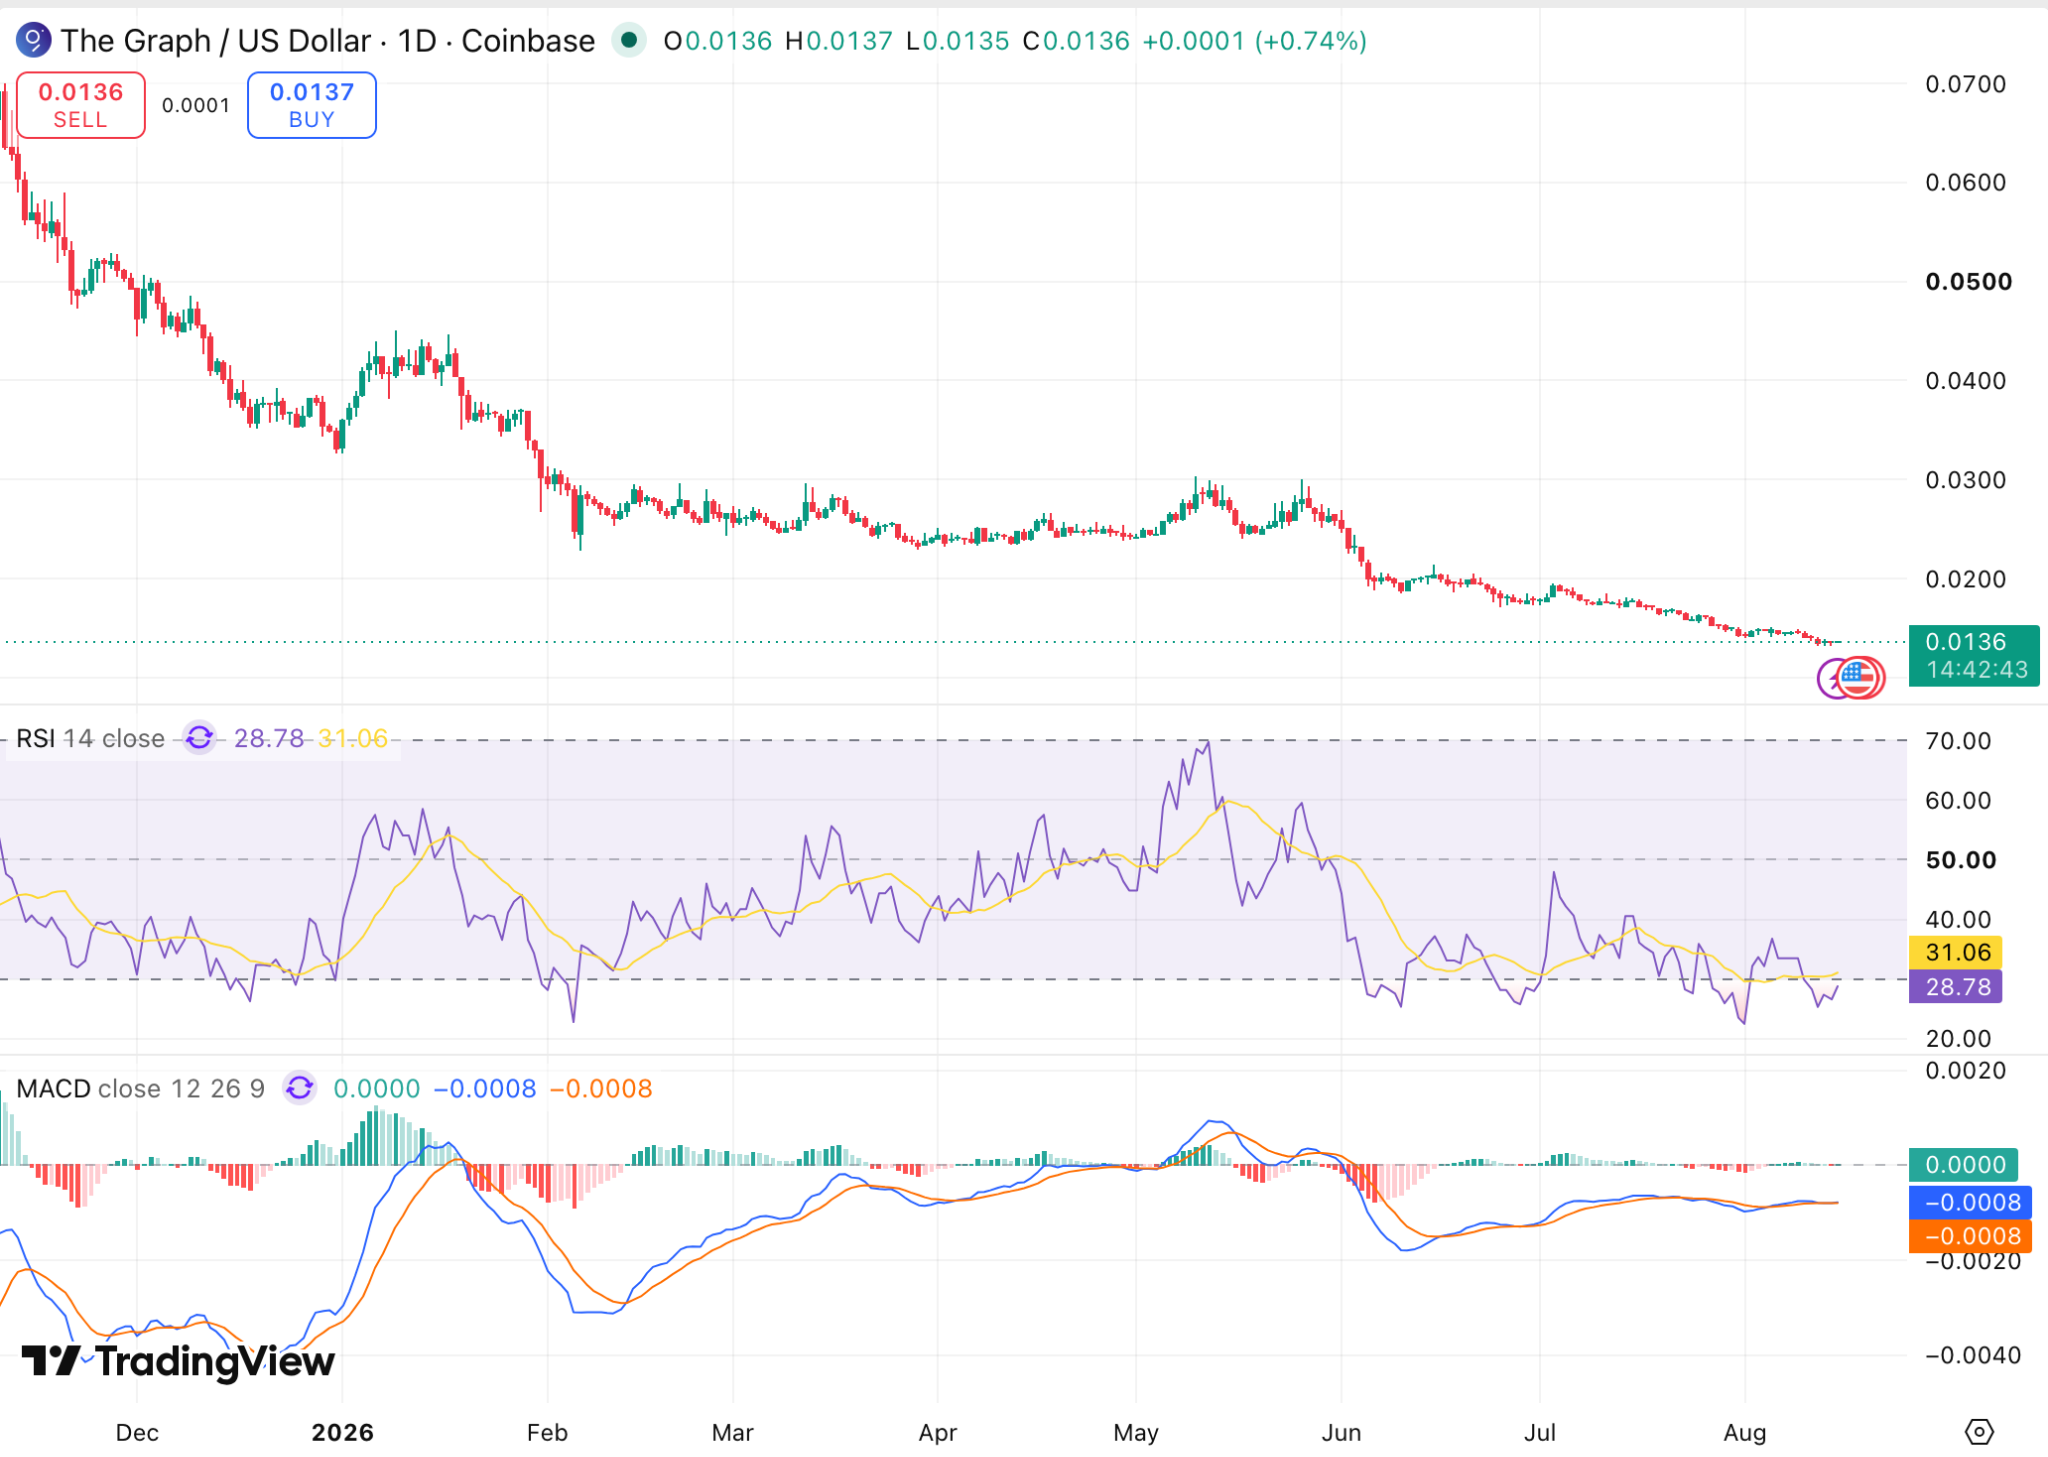Click the bold 0.0500 price axis label
Image resolution: width=2048 pixels, height=1457 pixels.
(x=1969, y=282)
